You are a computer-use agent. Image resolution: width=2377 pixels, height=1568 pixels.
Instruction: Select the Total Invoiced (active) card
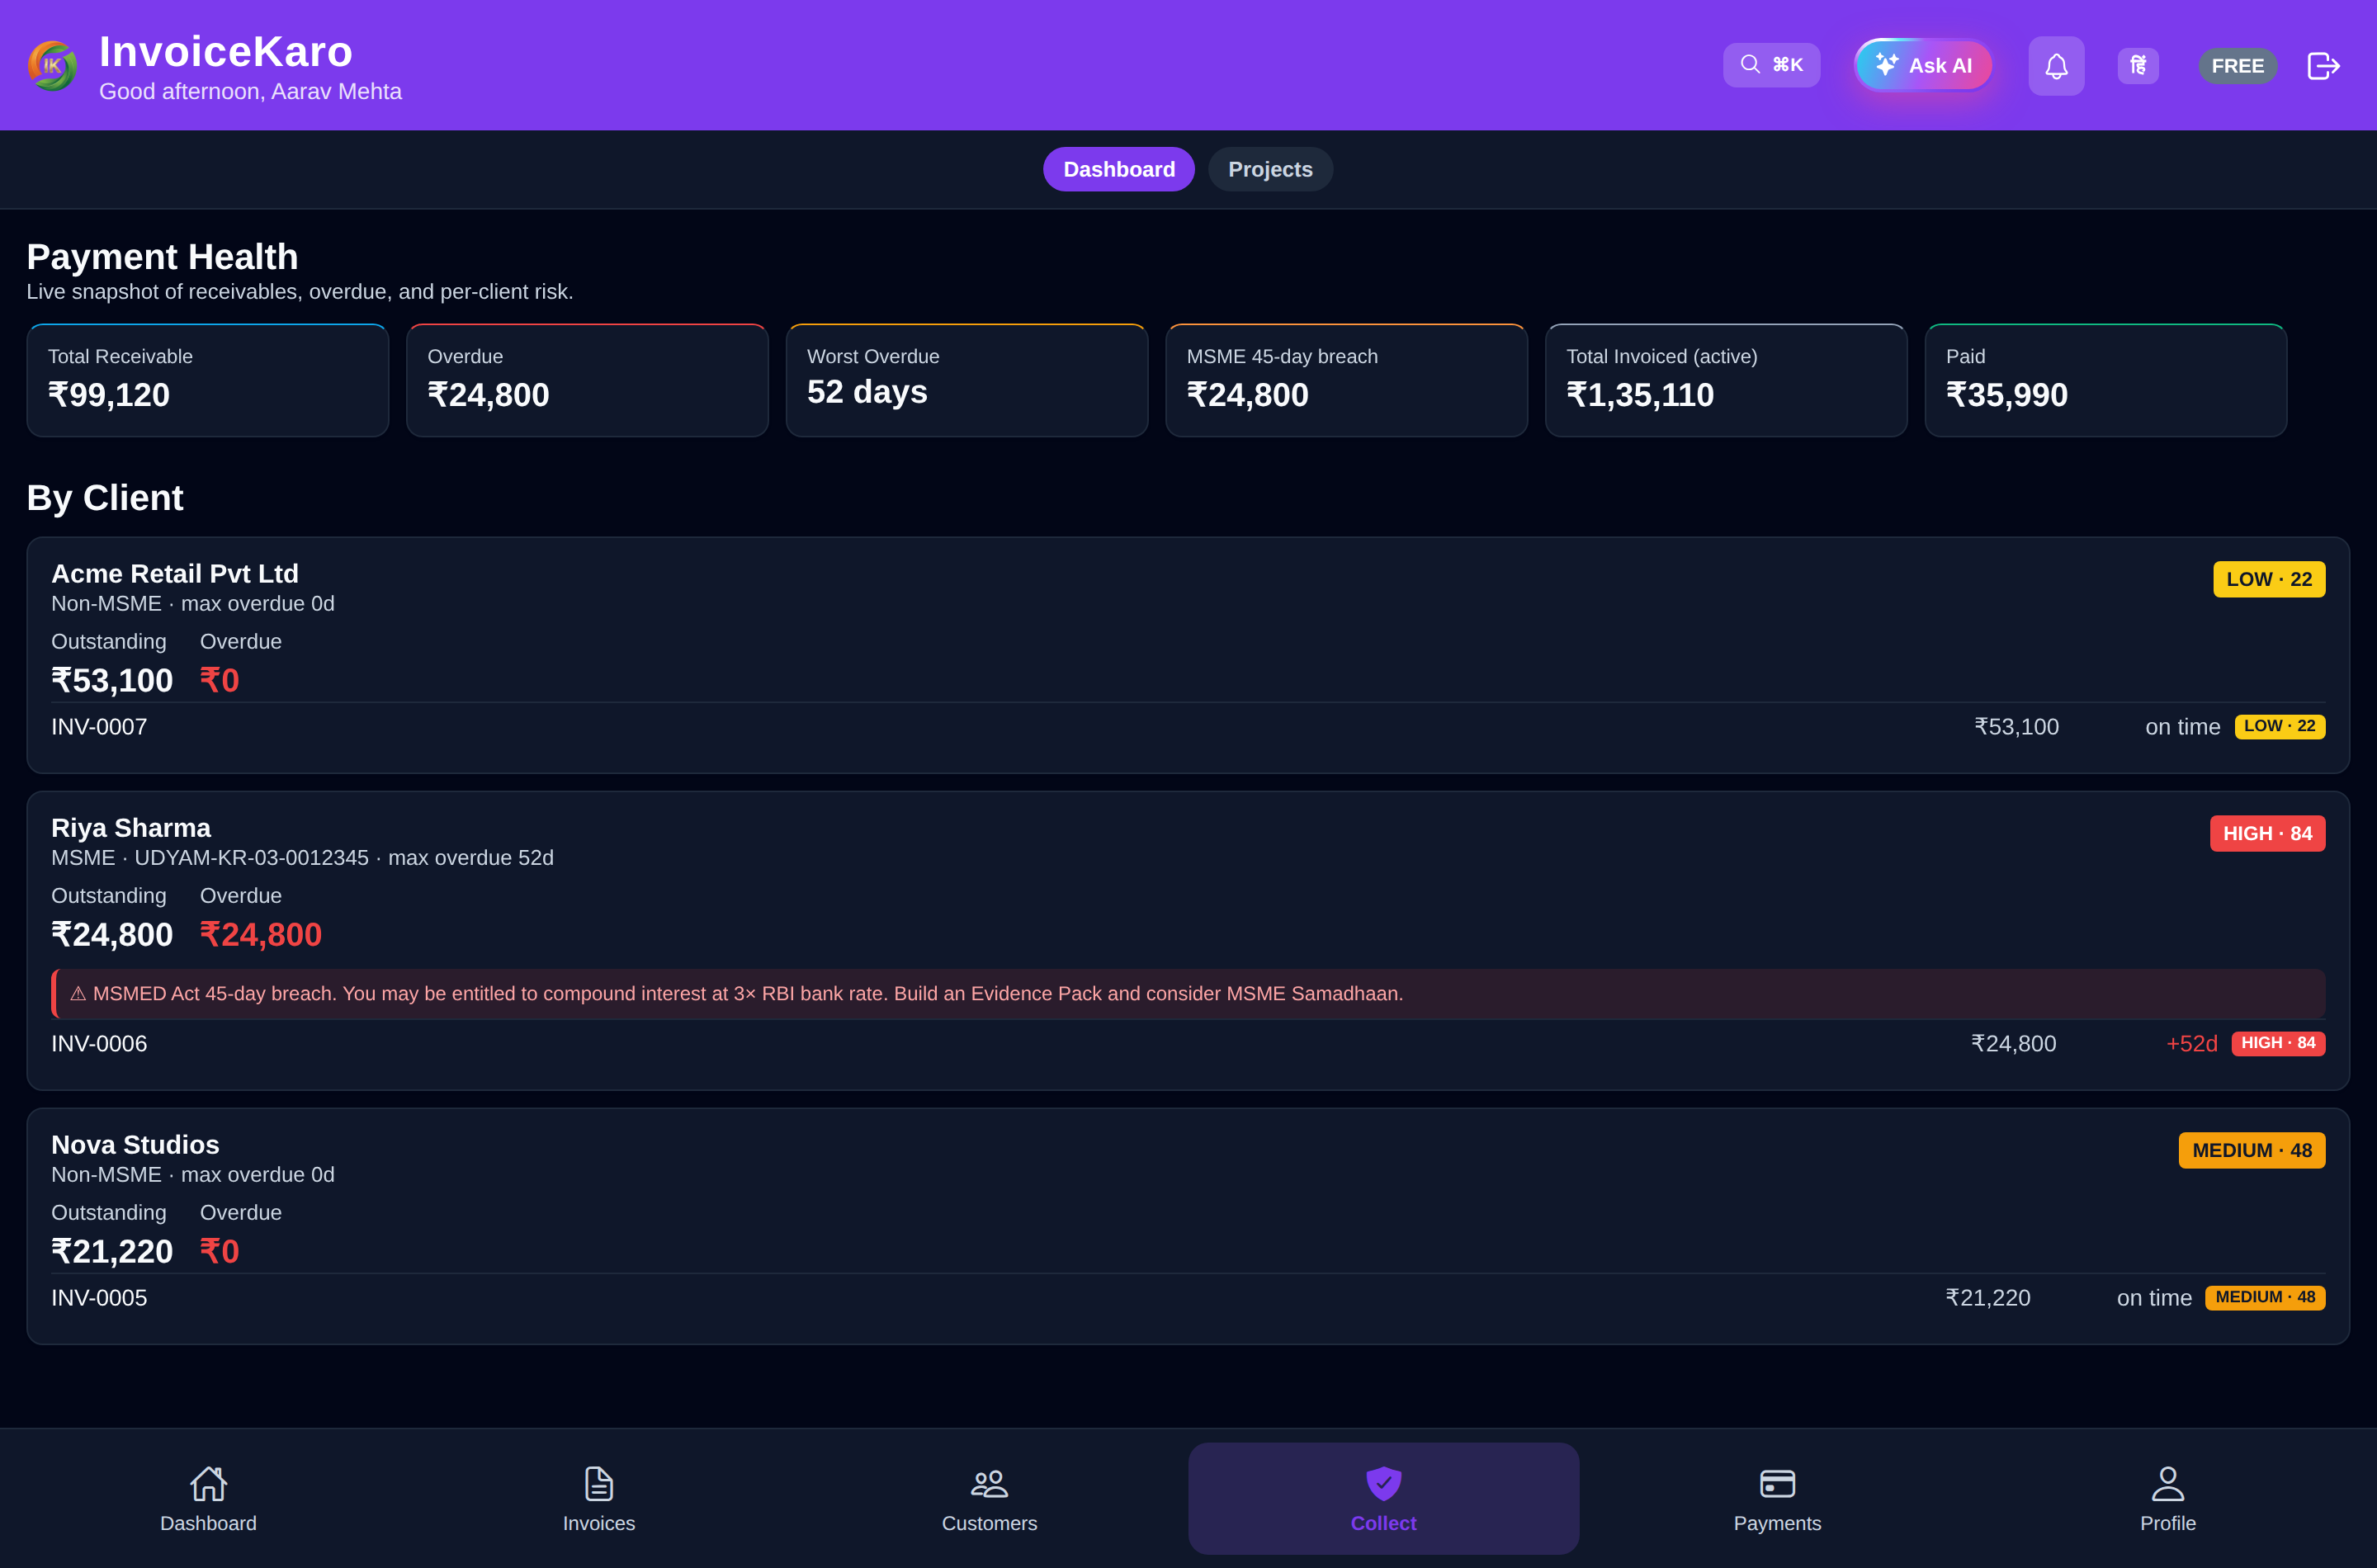pos(1726,380)
